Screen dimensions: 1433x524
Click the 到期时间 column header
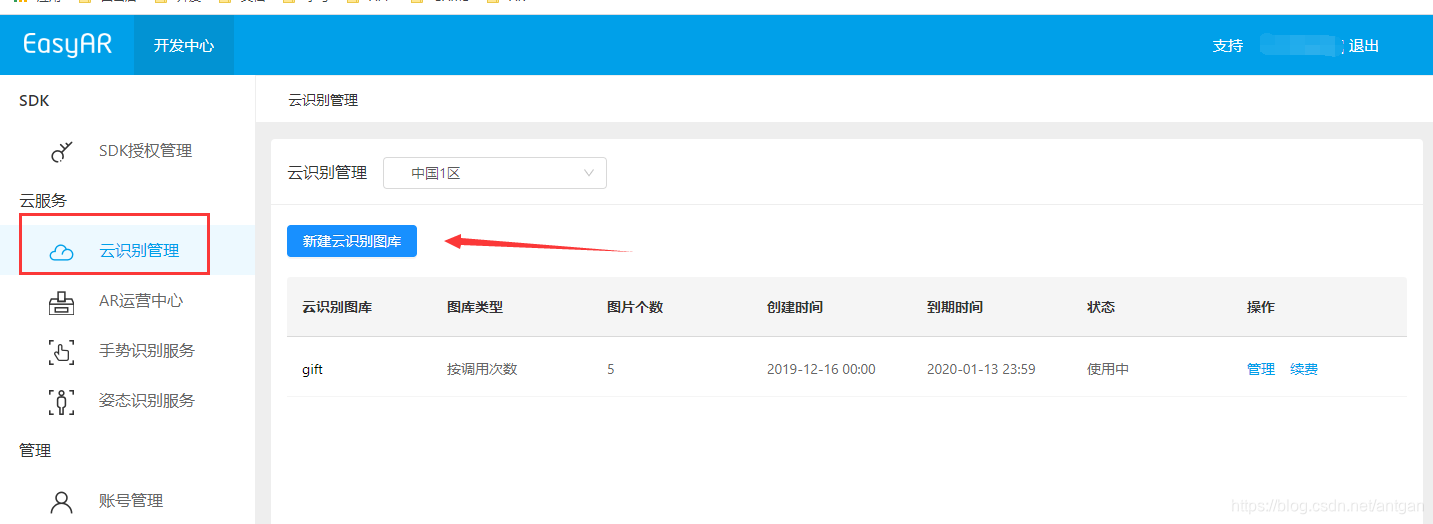955,307
